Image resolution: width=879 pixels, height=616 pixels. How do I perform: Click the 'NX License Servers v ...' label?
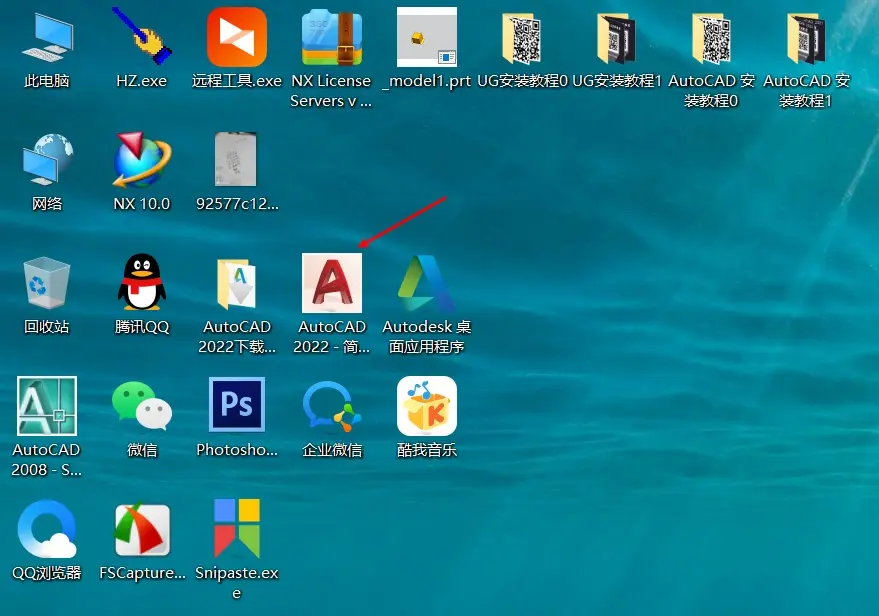coord(331,91)
